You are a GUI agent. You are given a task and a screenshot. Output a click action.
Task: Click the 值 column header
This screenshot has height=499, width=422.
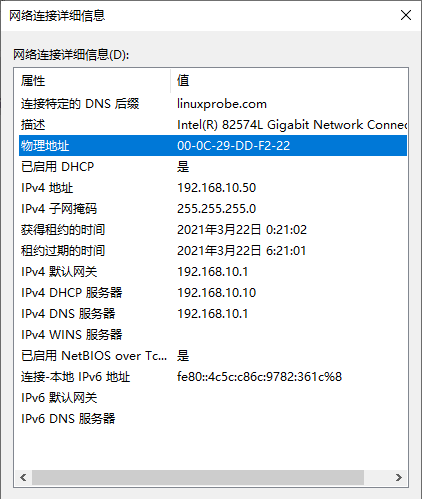pos(289,81)
